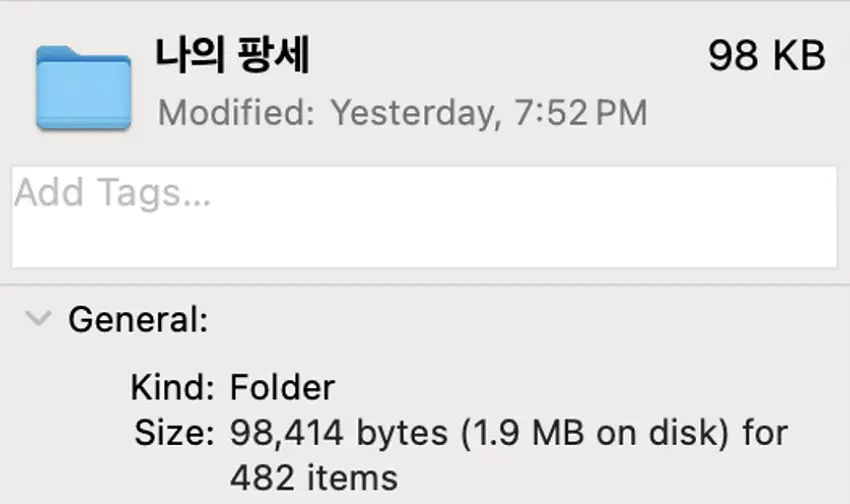Viewport: 850px width, 504px height.
Task: Click the General: section heading
Action: point(138,319)
